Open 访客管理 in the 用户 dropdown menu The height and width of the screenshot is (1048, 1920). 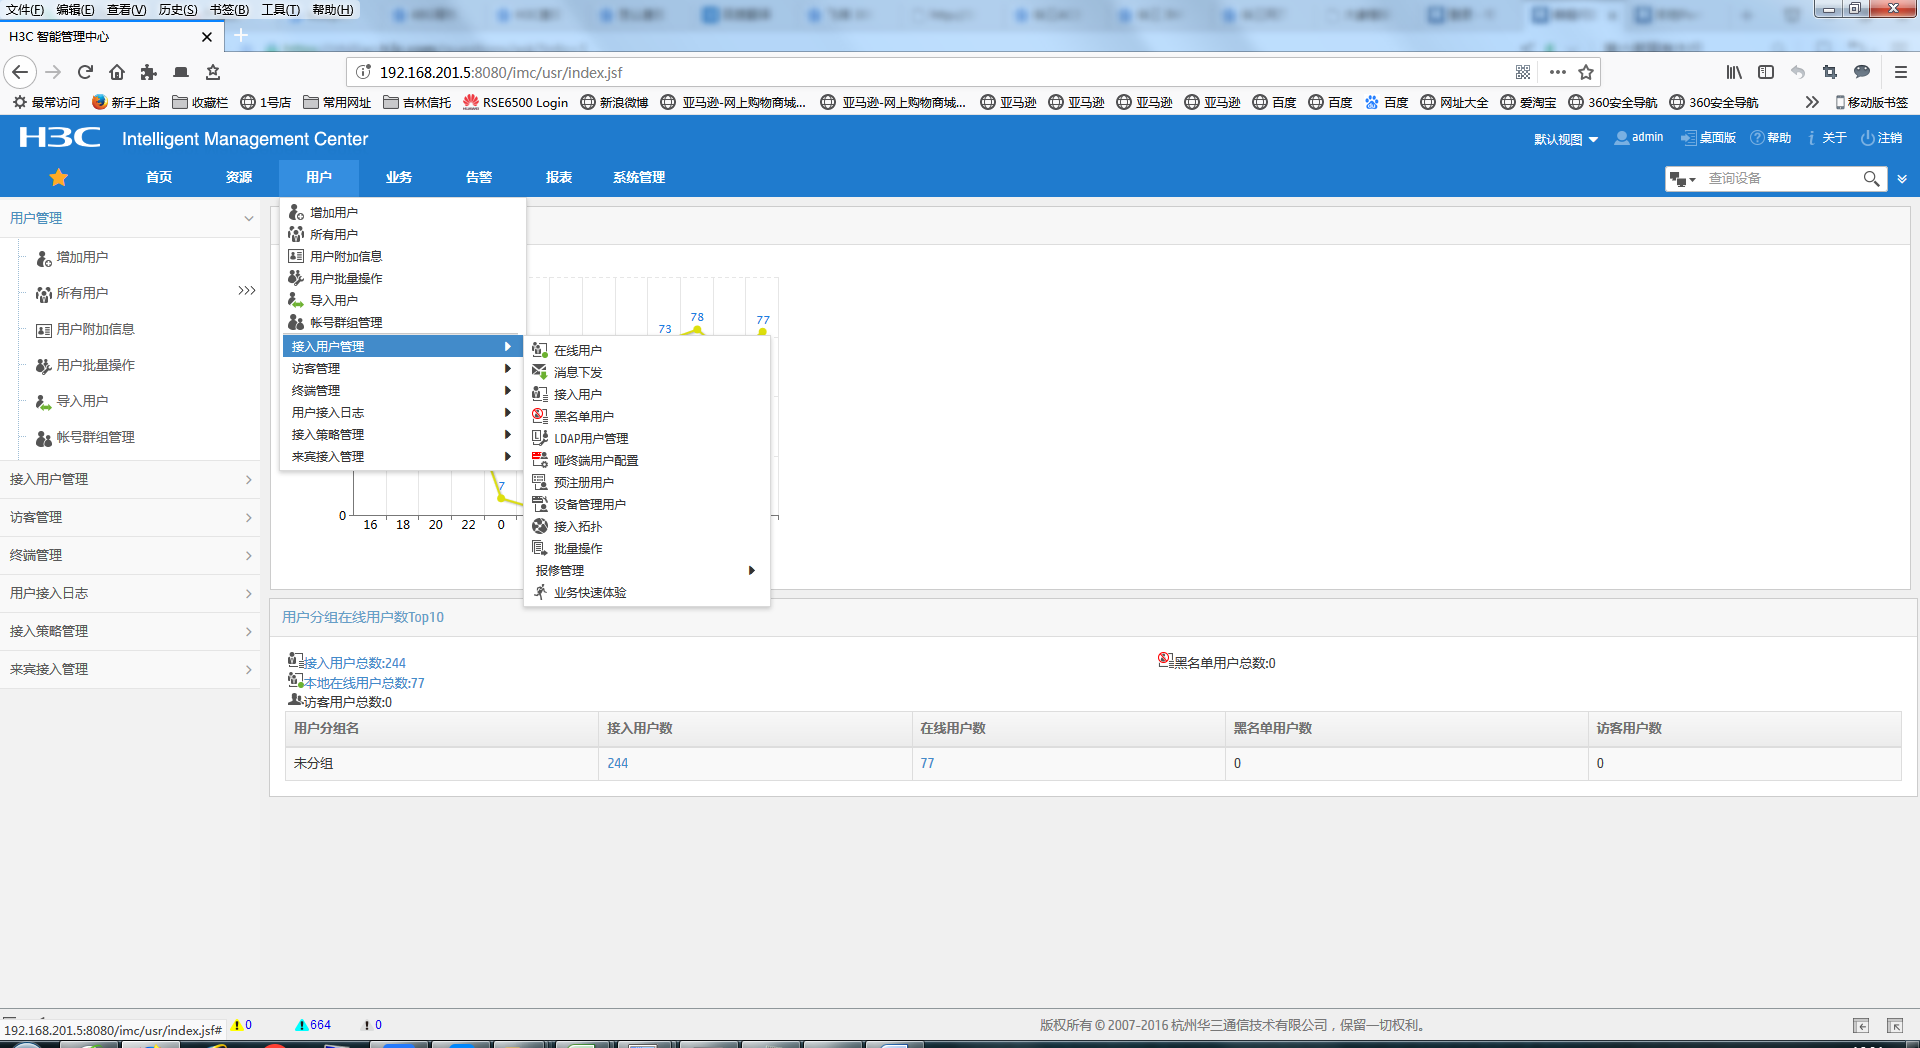(403, 368)
